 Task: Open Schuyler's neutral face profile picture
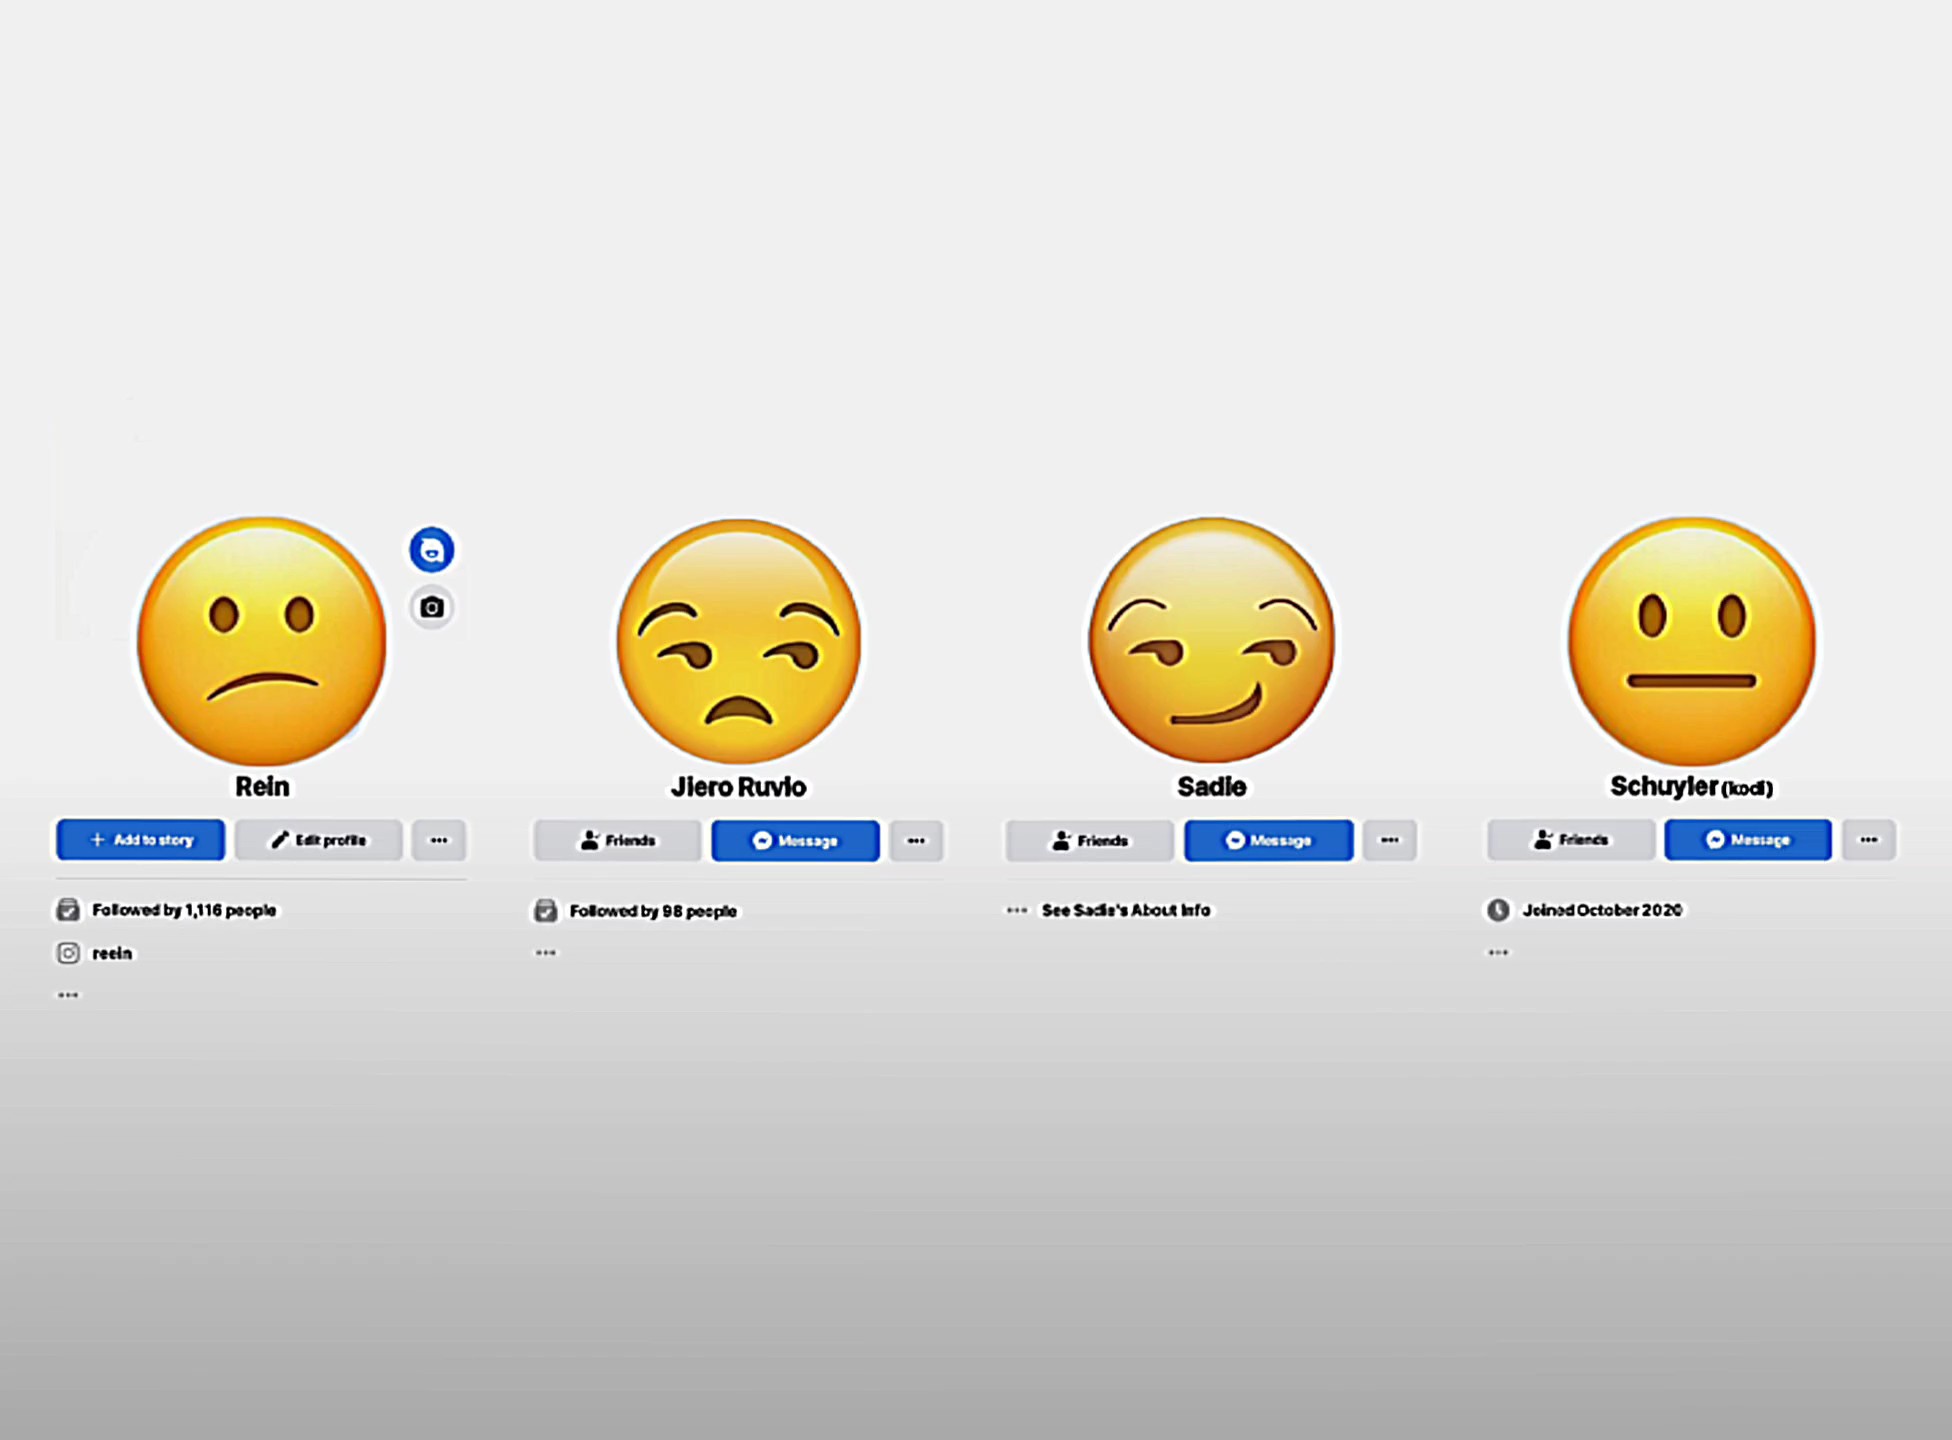pos(1692,641)
